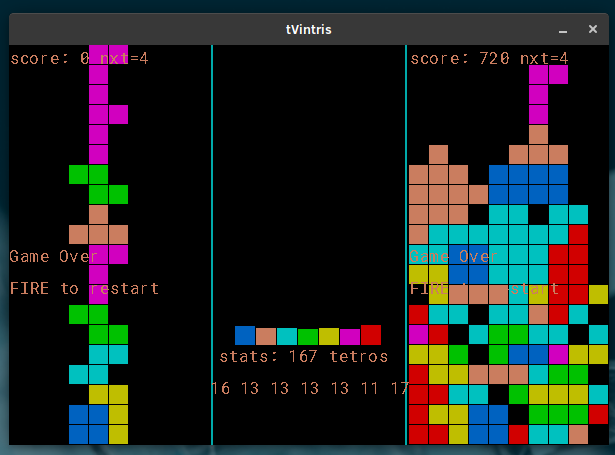Select the red square in stats row
This screenshot has width=615, height=455.
pos(371,335)
